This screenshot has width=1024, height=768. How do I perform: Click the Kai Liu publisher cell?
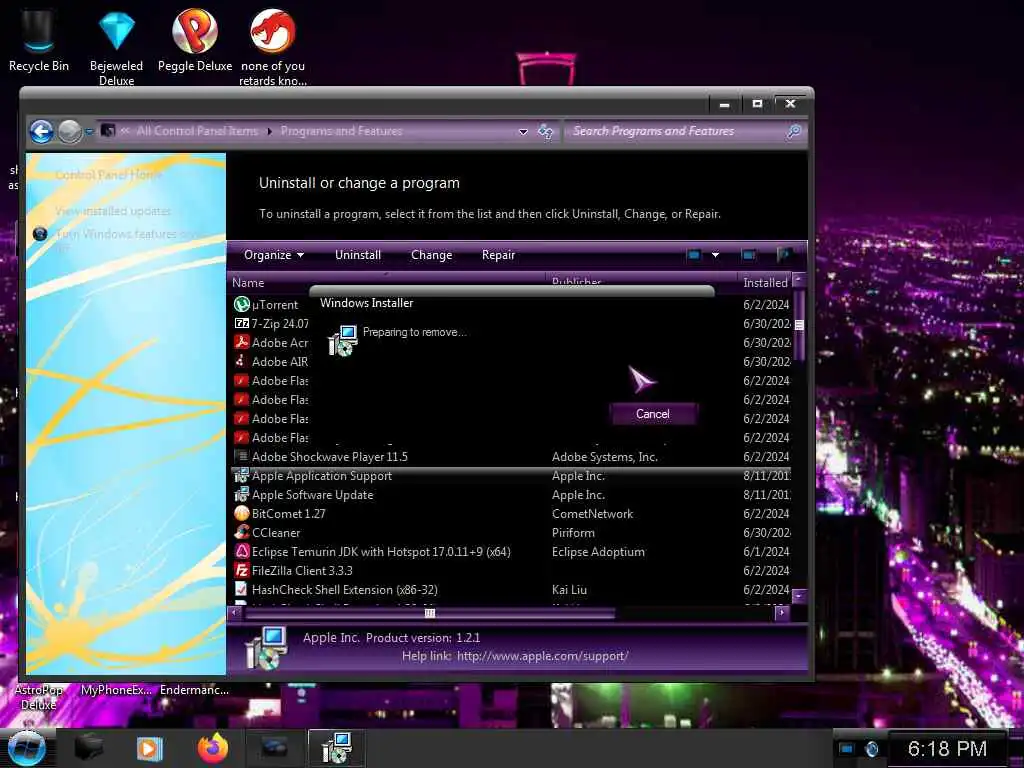[569, 589]
